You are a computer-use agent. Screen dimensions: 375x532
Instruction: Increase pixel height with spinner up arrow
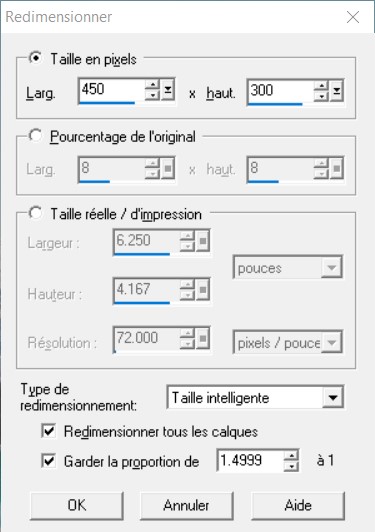click(x=321, y=85)
